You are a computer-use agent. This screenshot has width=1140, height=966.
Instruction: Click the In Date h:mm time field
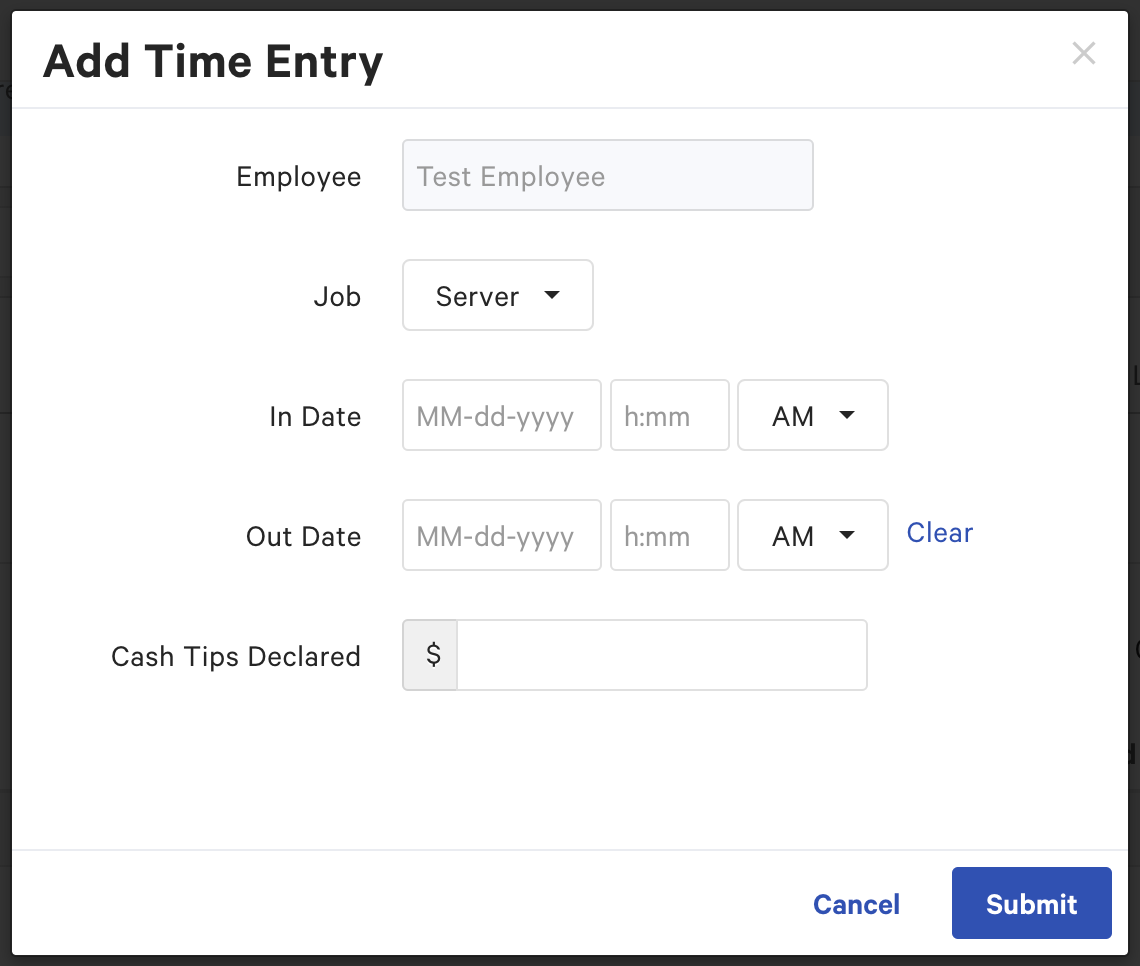(x=669, y=415)
